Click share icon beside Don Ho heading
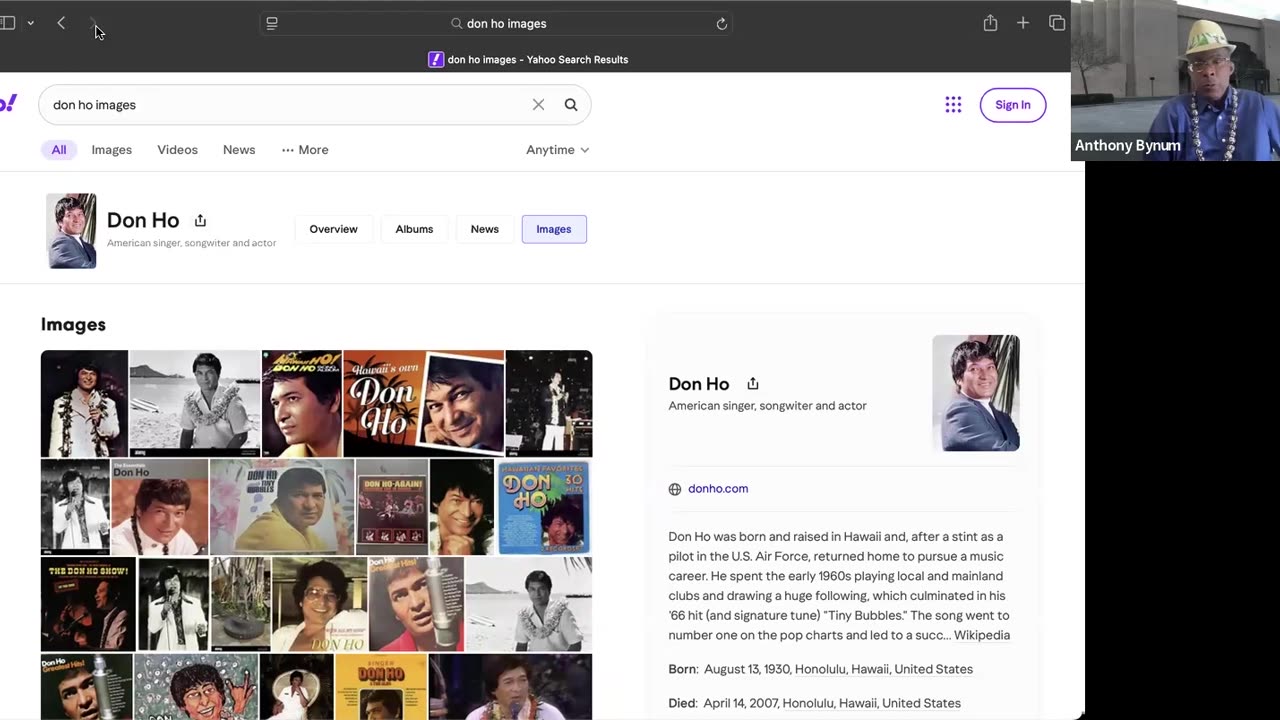Image resolution: width=1280 pixels, height=720 pixels. [x=200, y=221]
